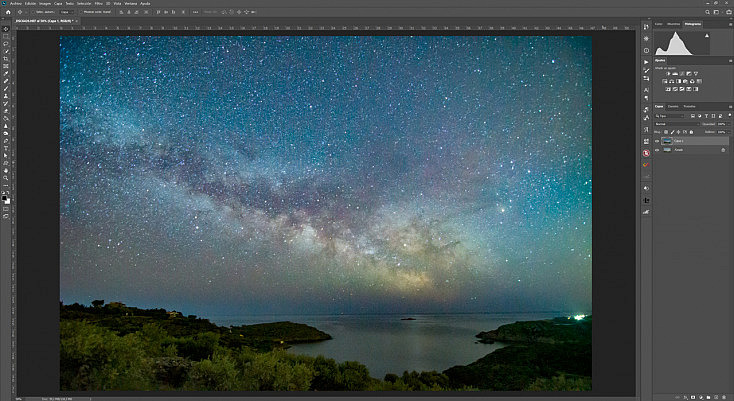Add a Curves adjustment layer
This screenshot has height=401, width=734.
coord(682,73)
